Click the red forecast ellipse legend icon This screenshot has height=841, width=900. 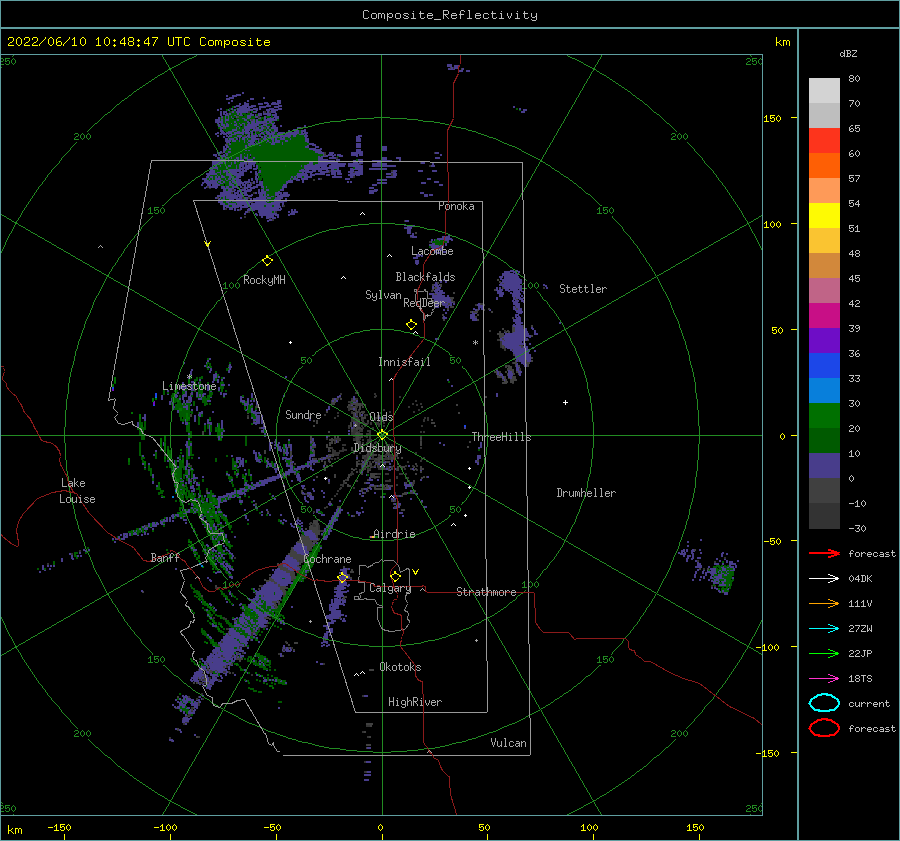pos(824,728)
